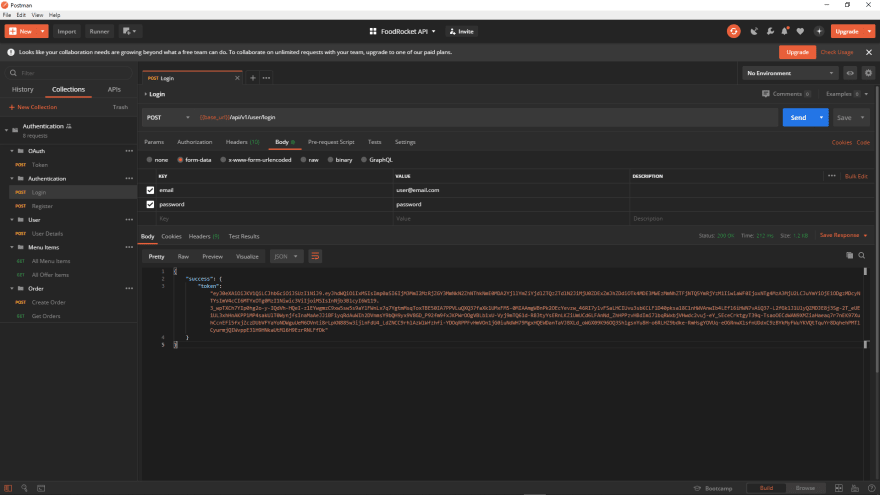Select form-data body type
The width and height of the screenshot is (880, 495).
coord(180,160)
